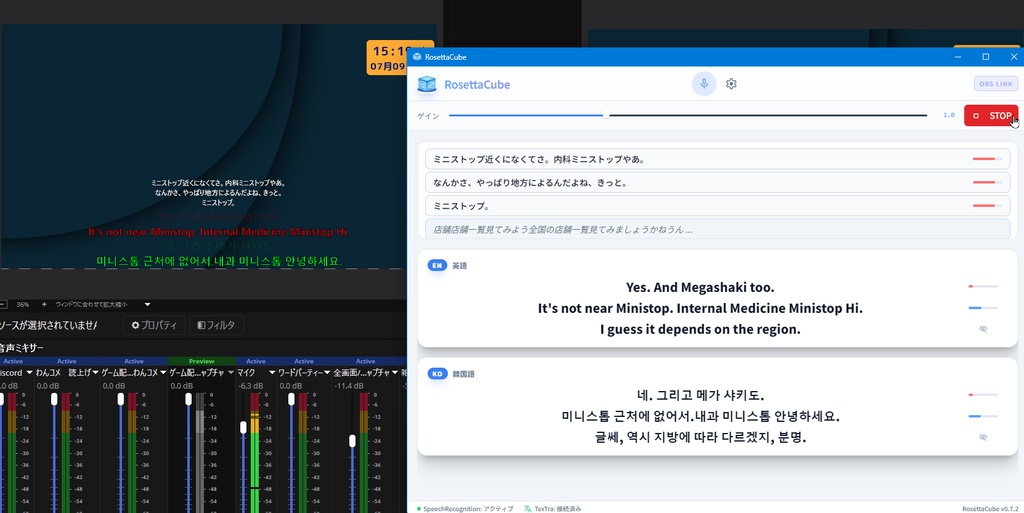The width and height of the screenshot is (1024, 513).
Task: Open the ゲーム配...わんコメ channel dropdown arrow
Action: (x=163, y=373)
